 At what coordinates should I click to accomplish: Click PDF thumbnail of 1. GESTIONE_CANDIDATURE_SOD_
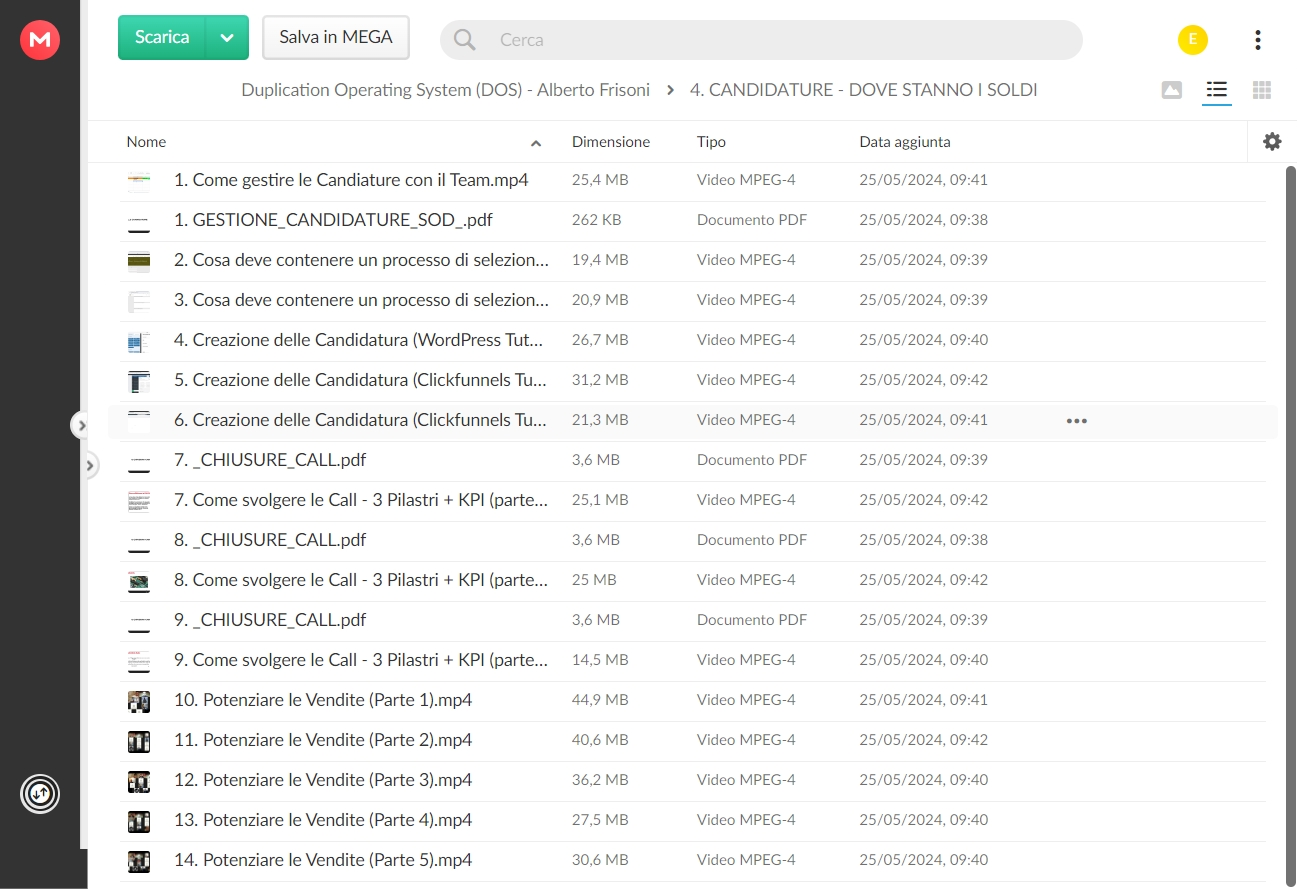(139, 222)
